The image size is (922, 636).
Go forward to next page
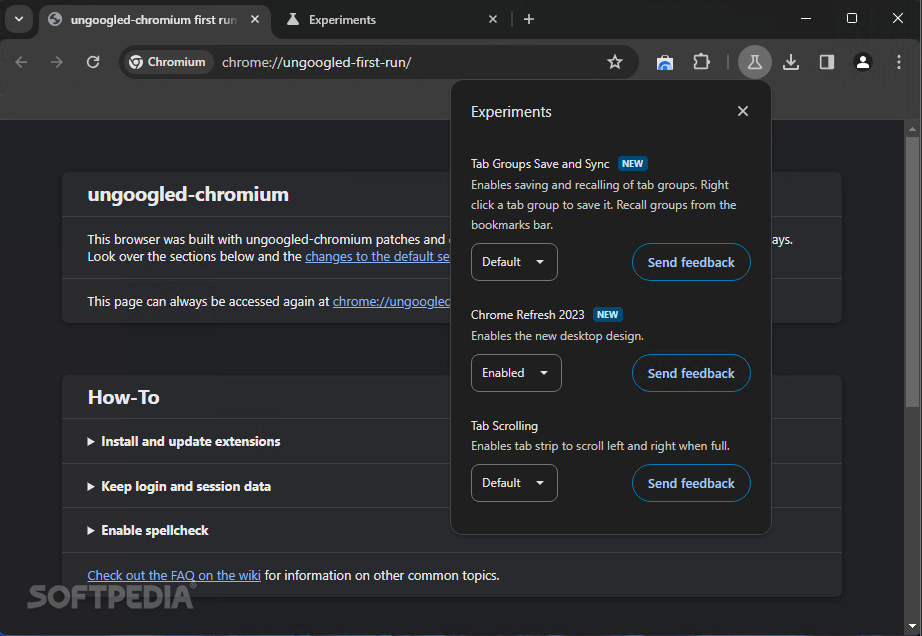(56, 62)
